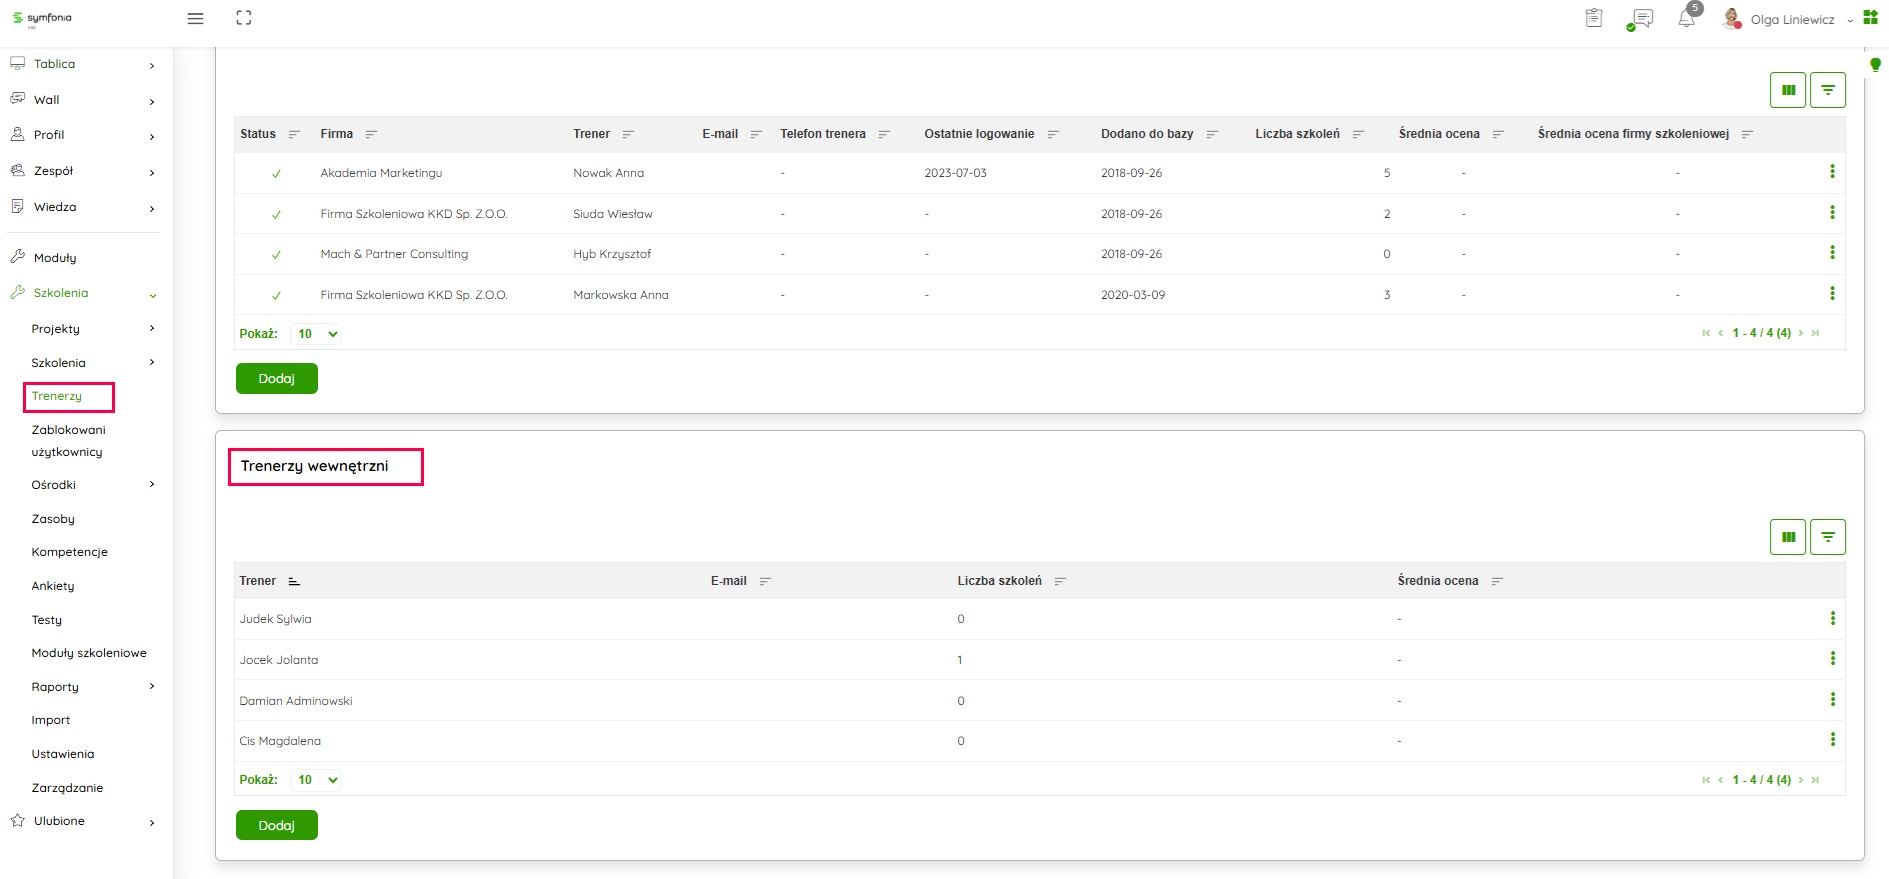
Task: Sort internal trainers by Liczba szkoleń
Action: [1060, 581]
